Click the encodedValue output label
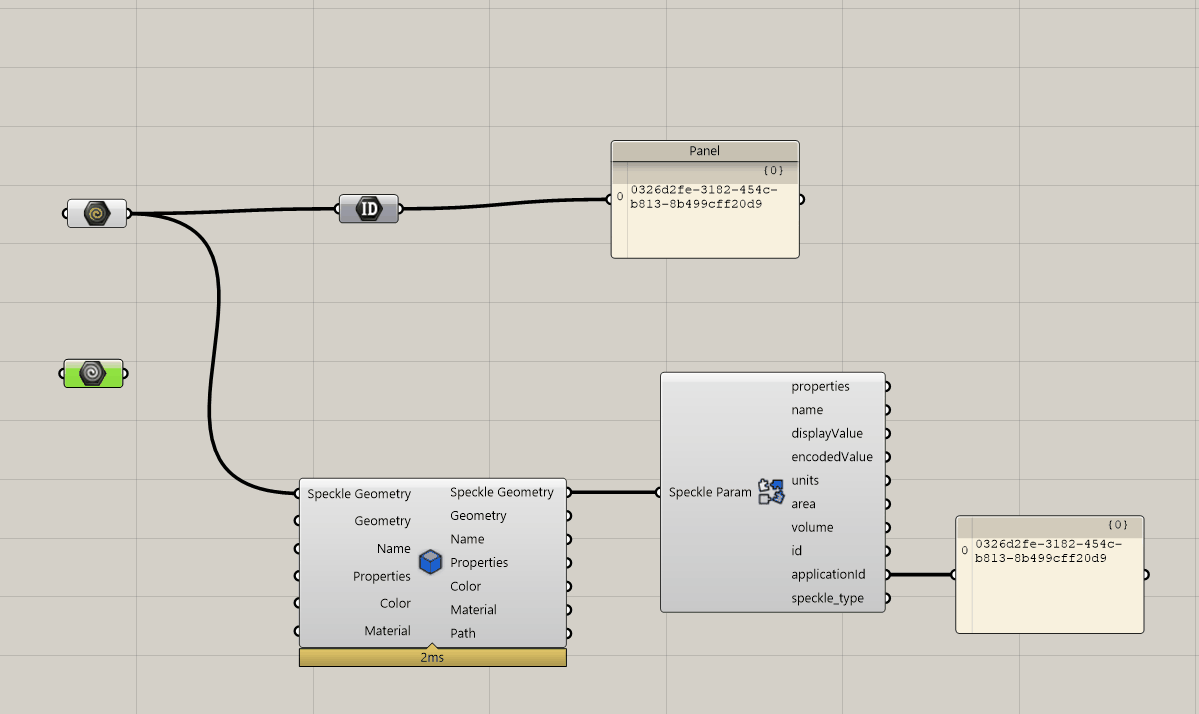Viewport: 1199px width, 714px height. pos(831,457)
